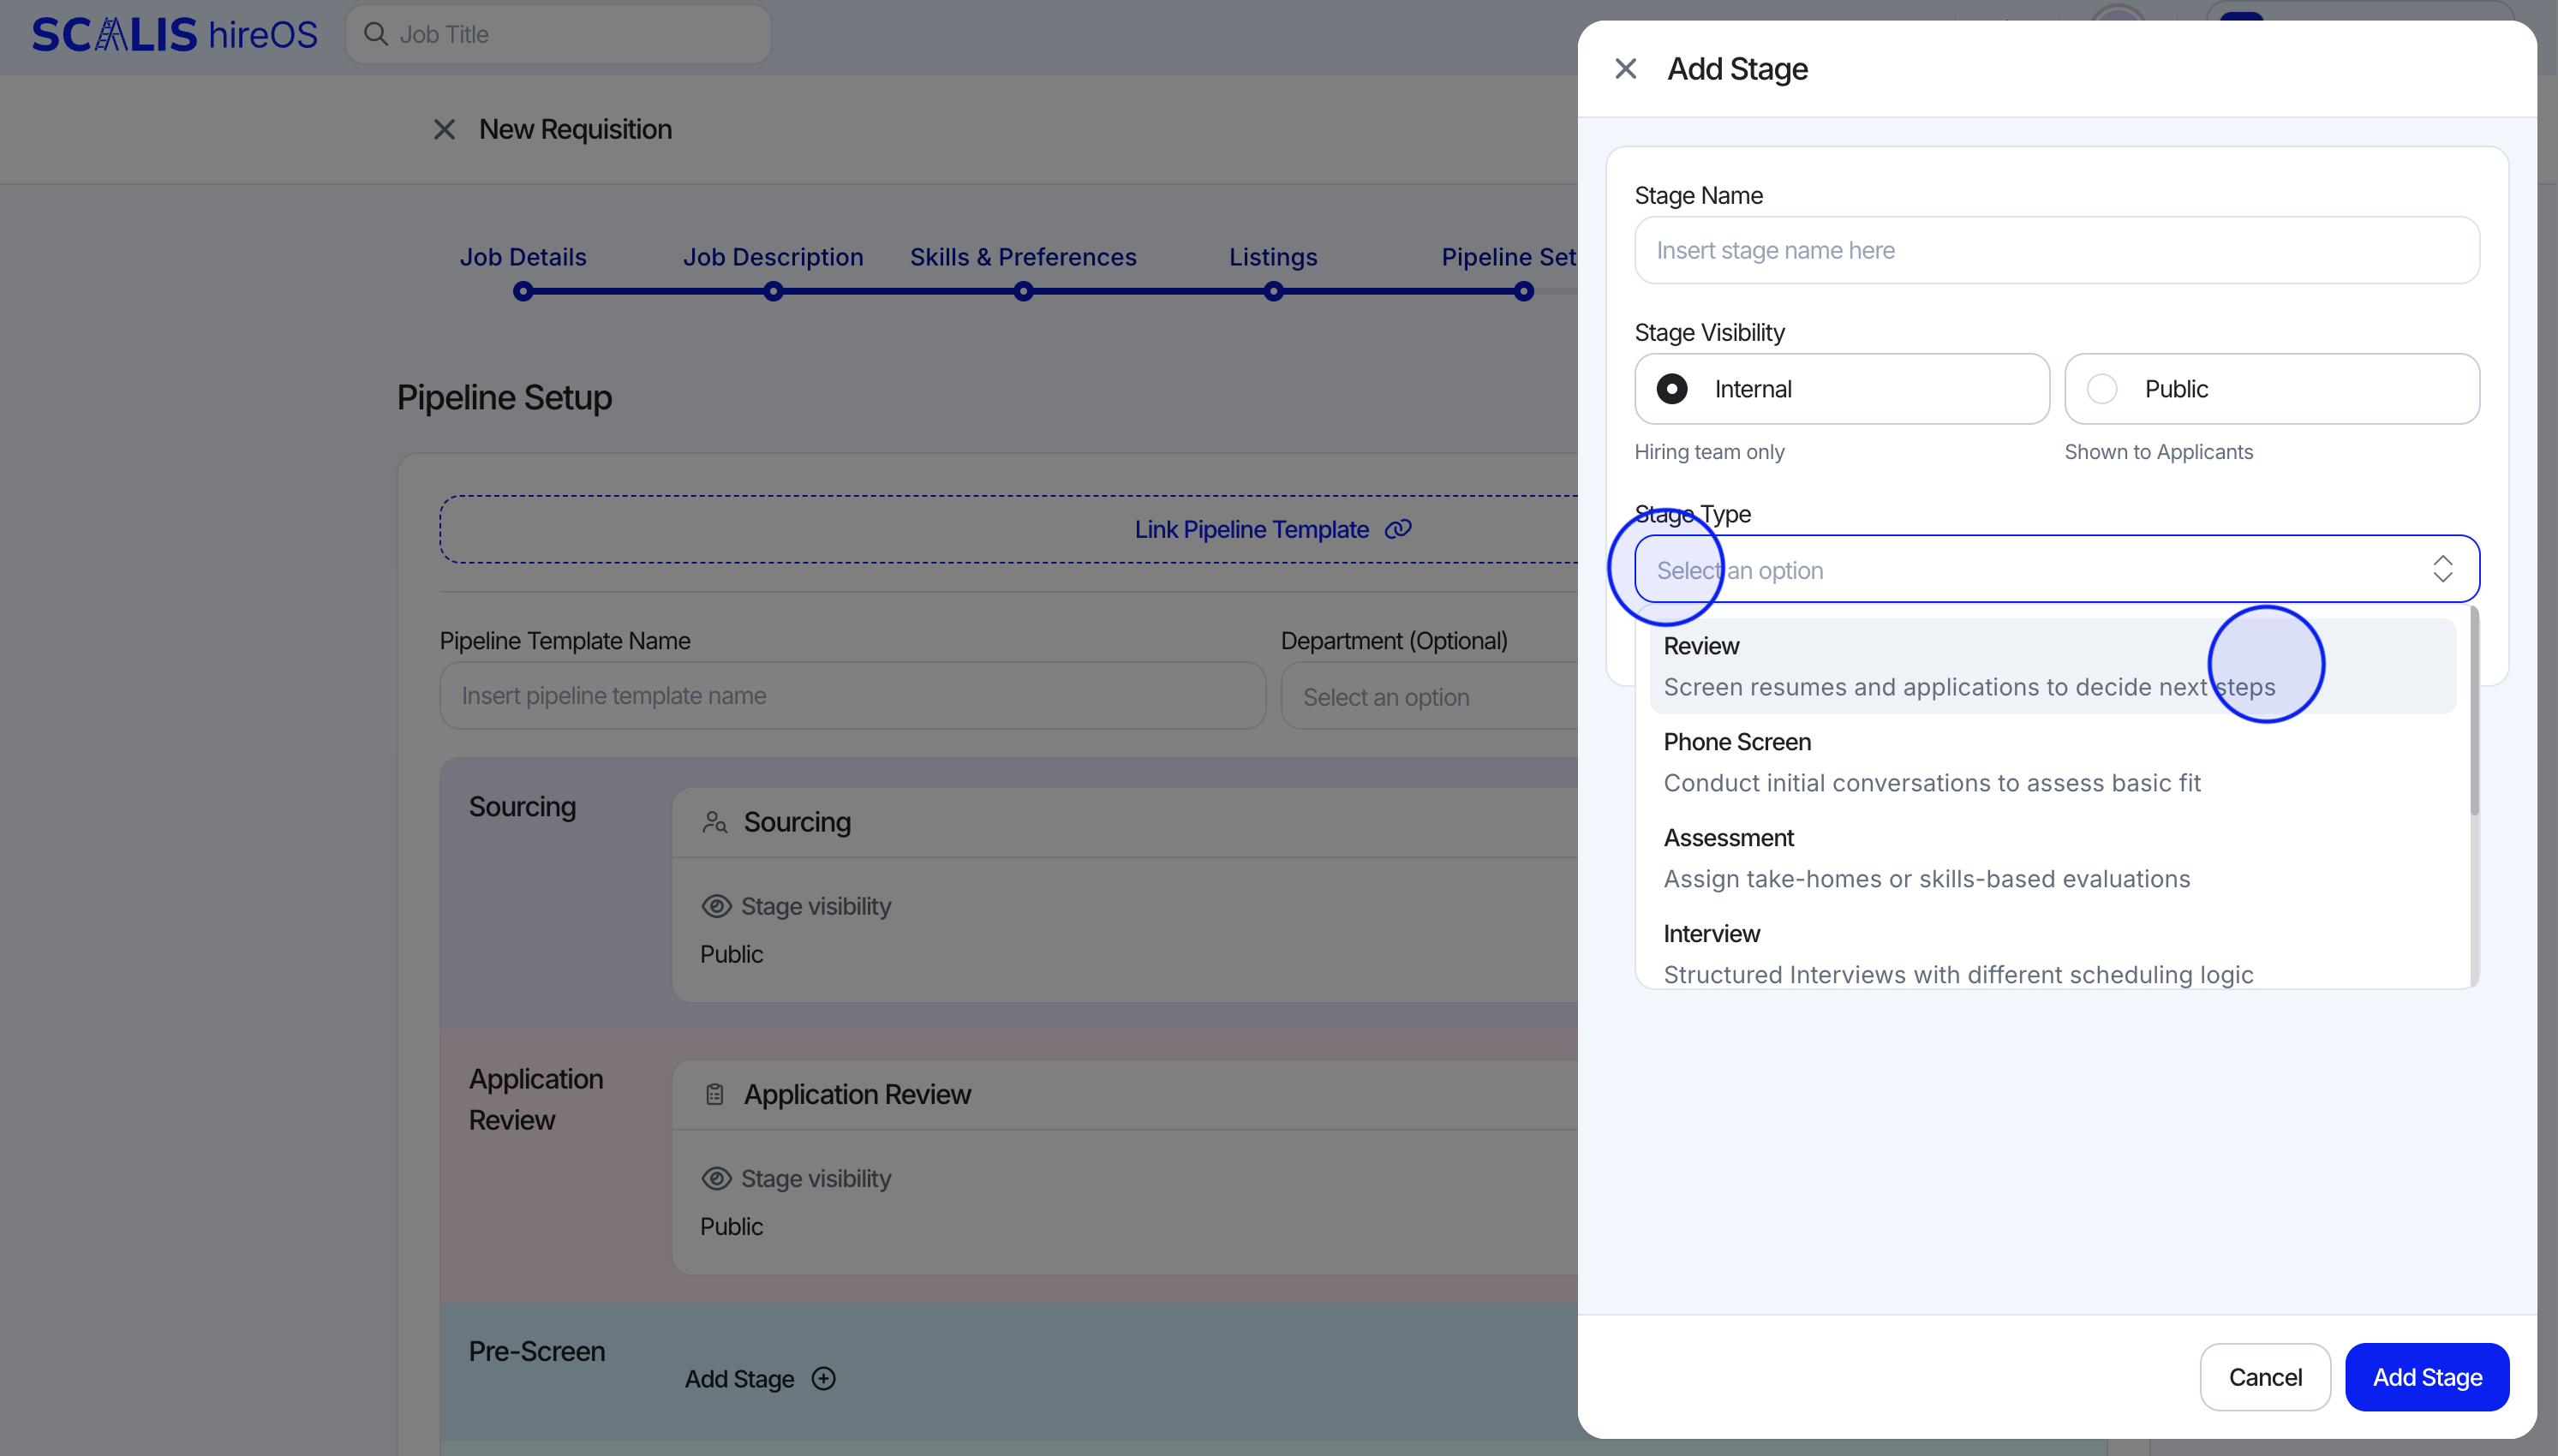This screenshot has height=1456, width=2558.
Task: Open the Stage Type dropdown chevrons
Action: click(x=2442, y=569)
